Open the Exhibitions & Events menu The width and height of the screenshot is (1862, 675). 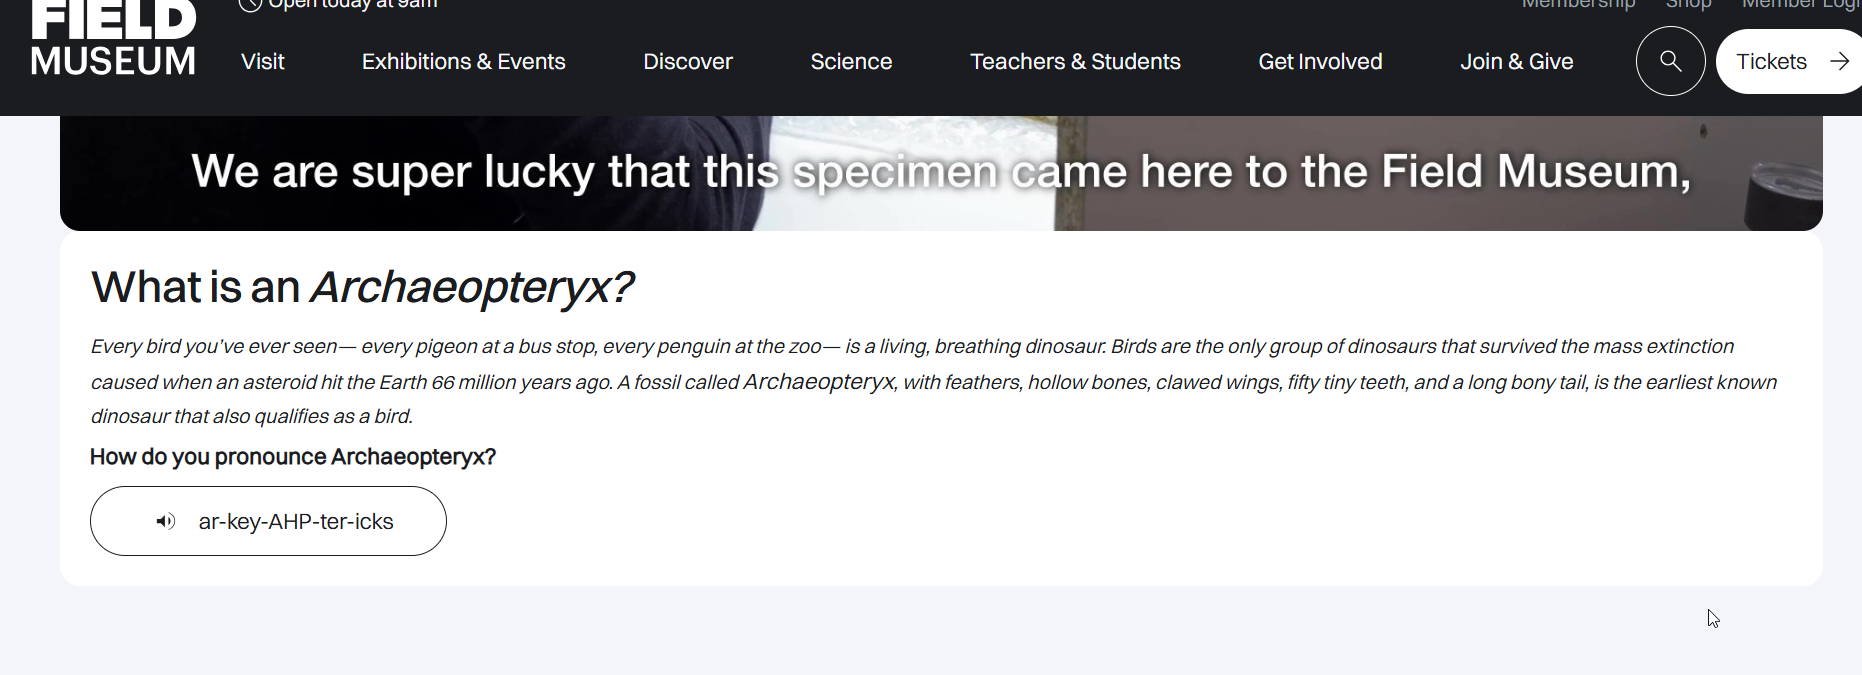click(x=463, y=62)
